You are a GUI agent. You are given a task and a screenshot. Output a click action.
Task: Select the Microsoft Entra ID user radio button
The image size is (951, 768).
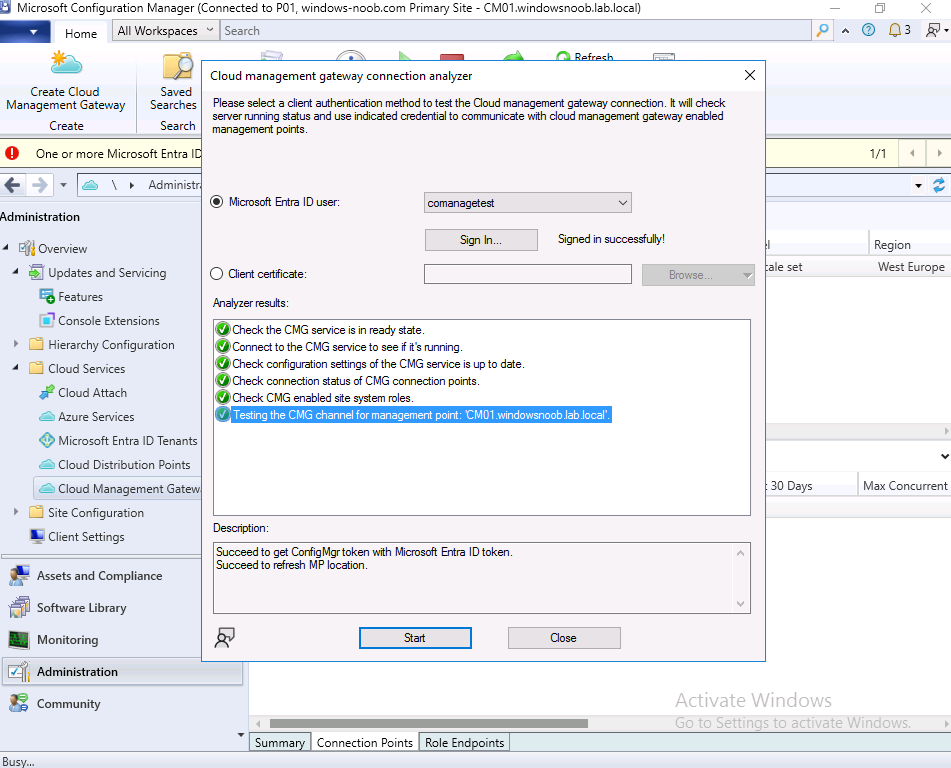pyautogui.click(x=217, y=202)
